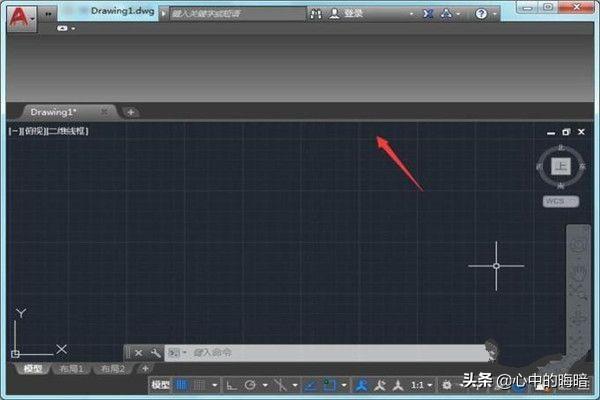Image resolution: width=600 pixels, height=400 pixels.
Task: Close the command line with X icon
Action: point(138,353)
